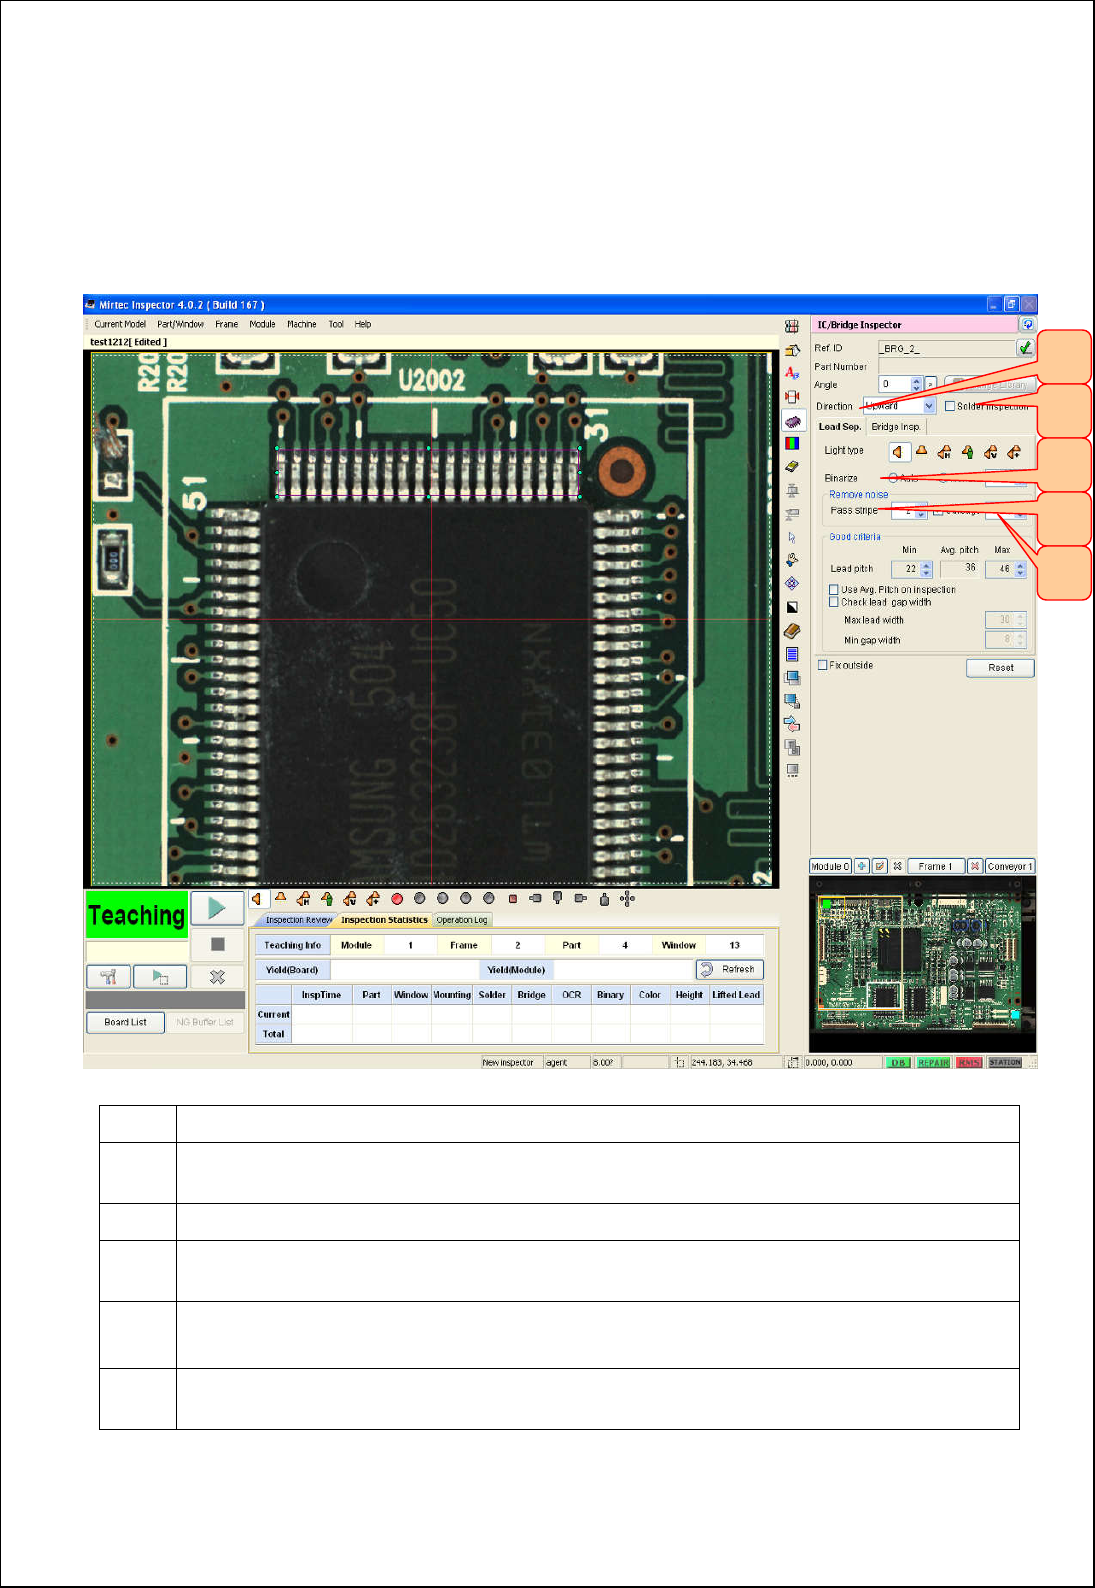Toggle the Fix outside checkbox
1095x1588 pixels.
(823, 665)
